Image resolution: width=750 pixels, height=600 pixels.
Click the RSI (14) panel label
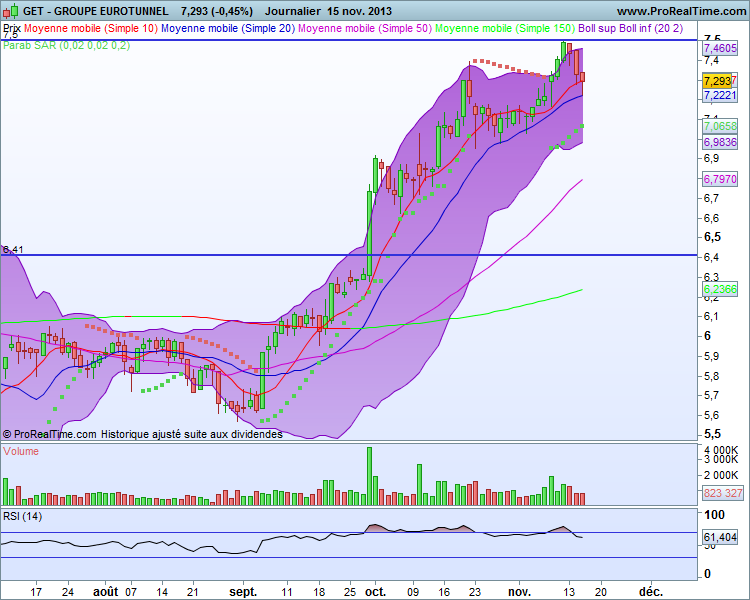click(22, 516)
